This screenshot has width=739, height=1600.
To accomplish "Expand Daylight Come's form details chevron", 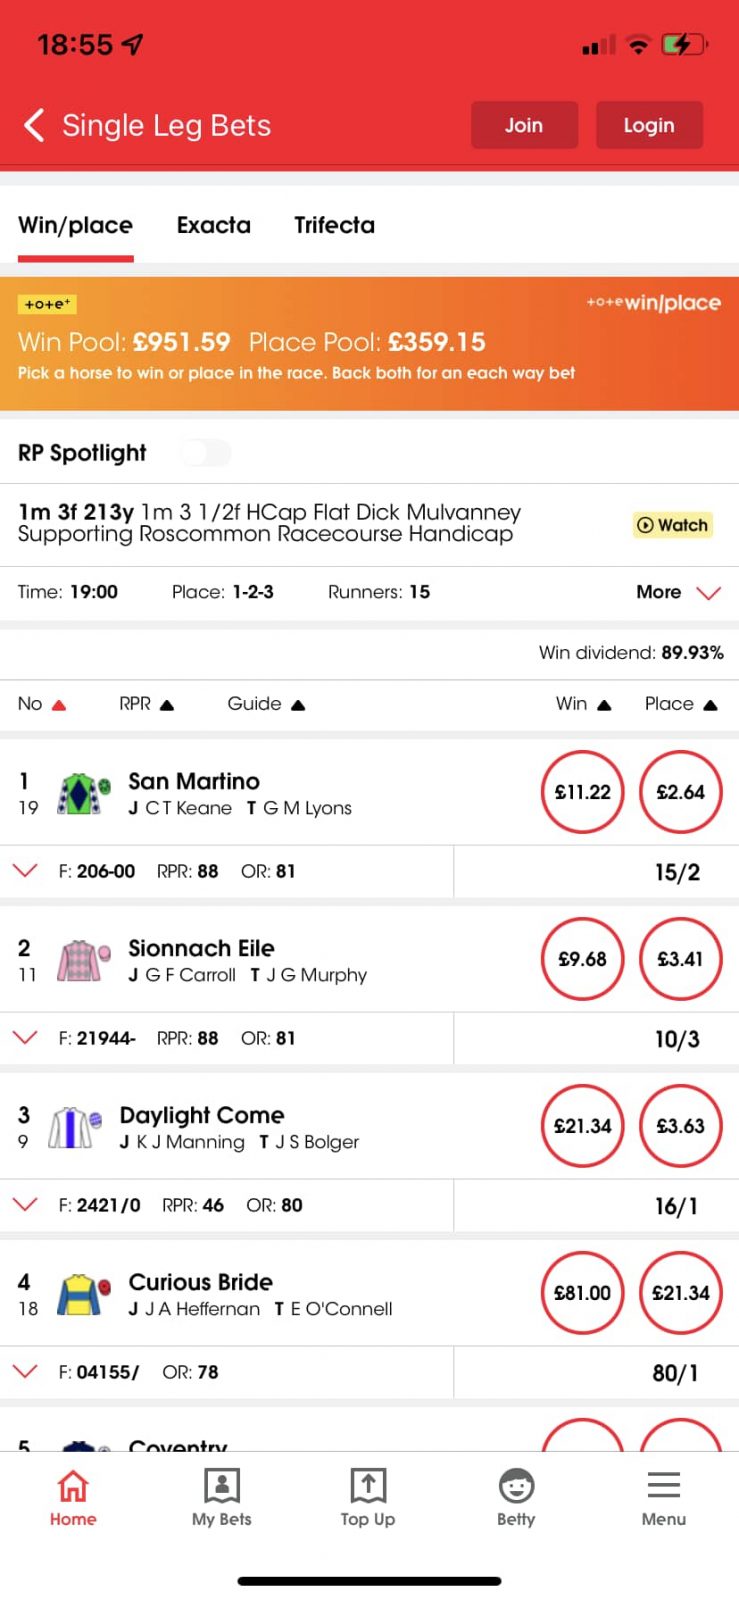I will 25,1205.
